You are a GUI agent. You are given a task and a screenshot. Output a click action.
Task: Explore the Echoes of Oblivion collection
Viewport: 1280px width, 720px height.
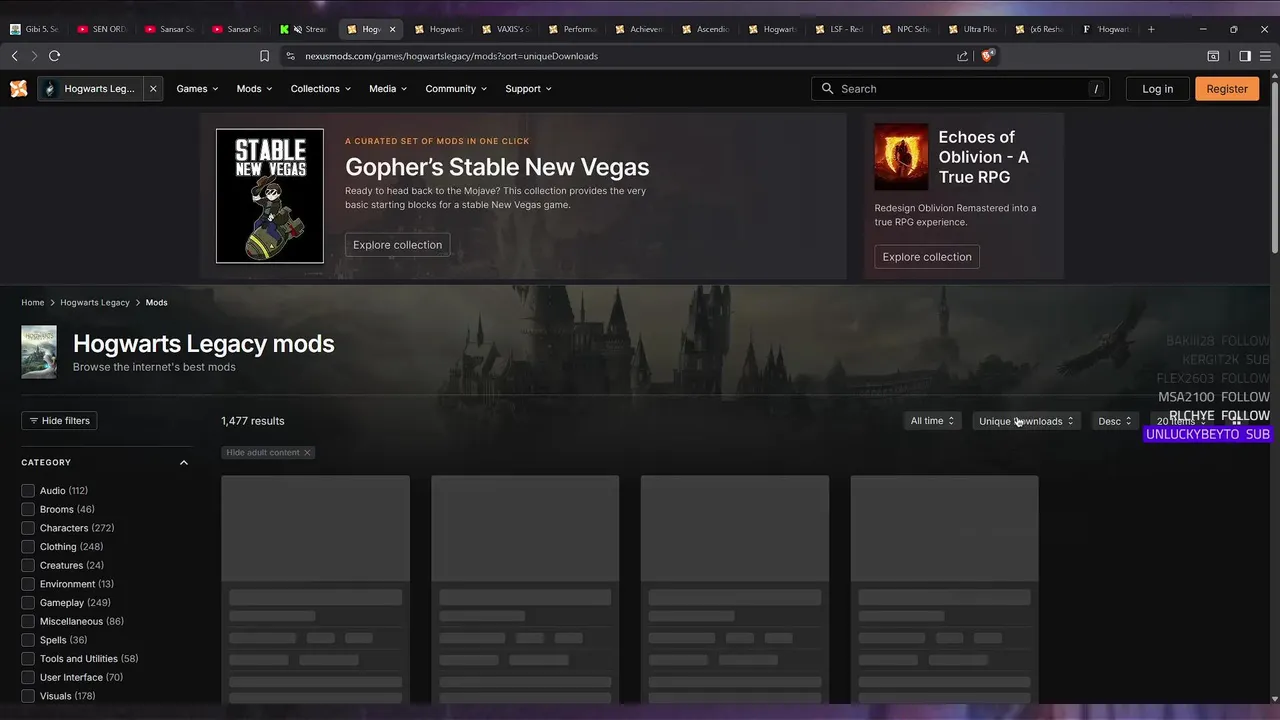coord(927,257)
